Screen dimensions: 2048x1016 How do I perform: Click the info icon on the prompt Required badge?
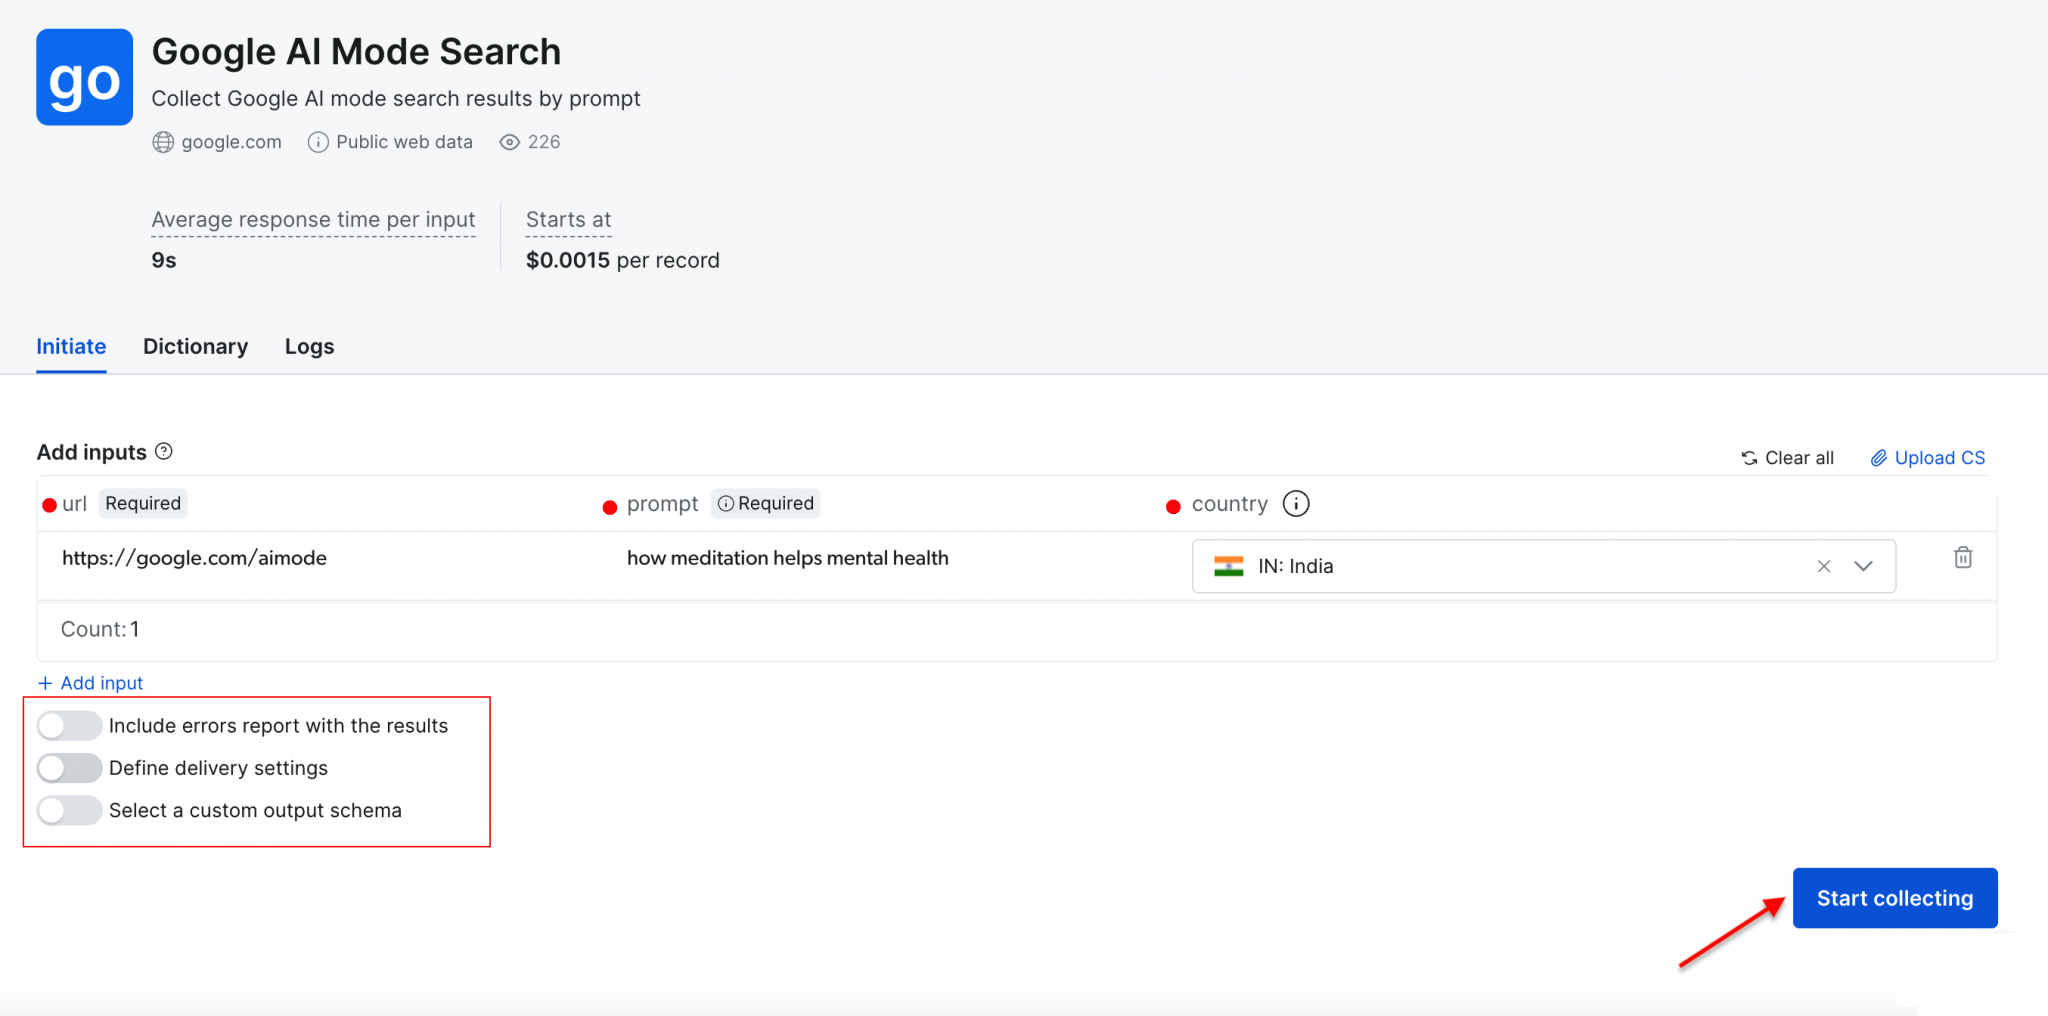click(726, 503)
